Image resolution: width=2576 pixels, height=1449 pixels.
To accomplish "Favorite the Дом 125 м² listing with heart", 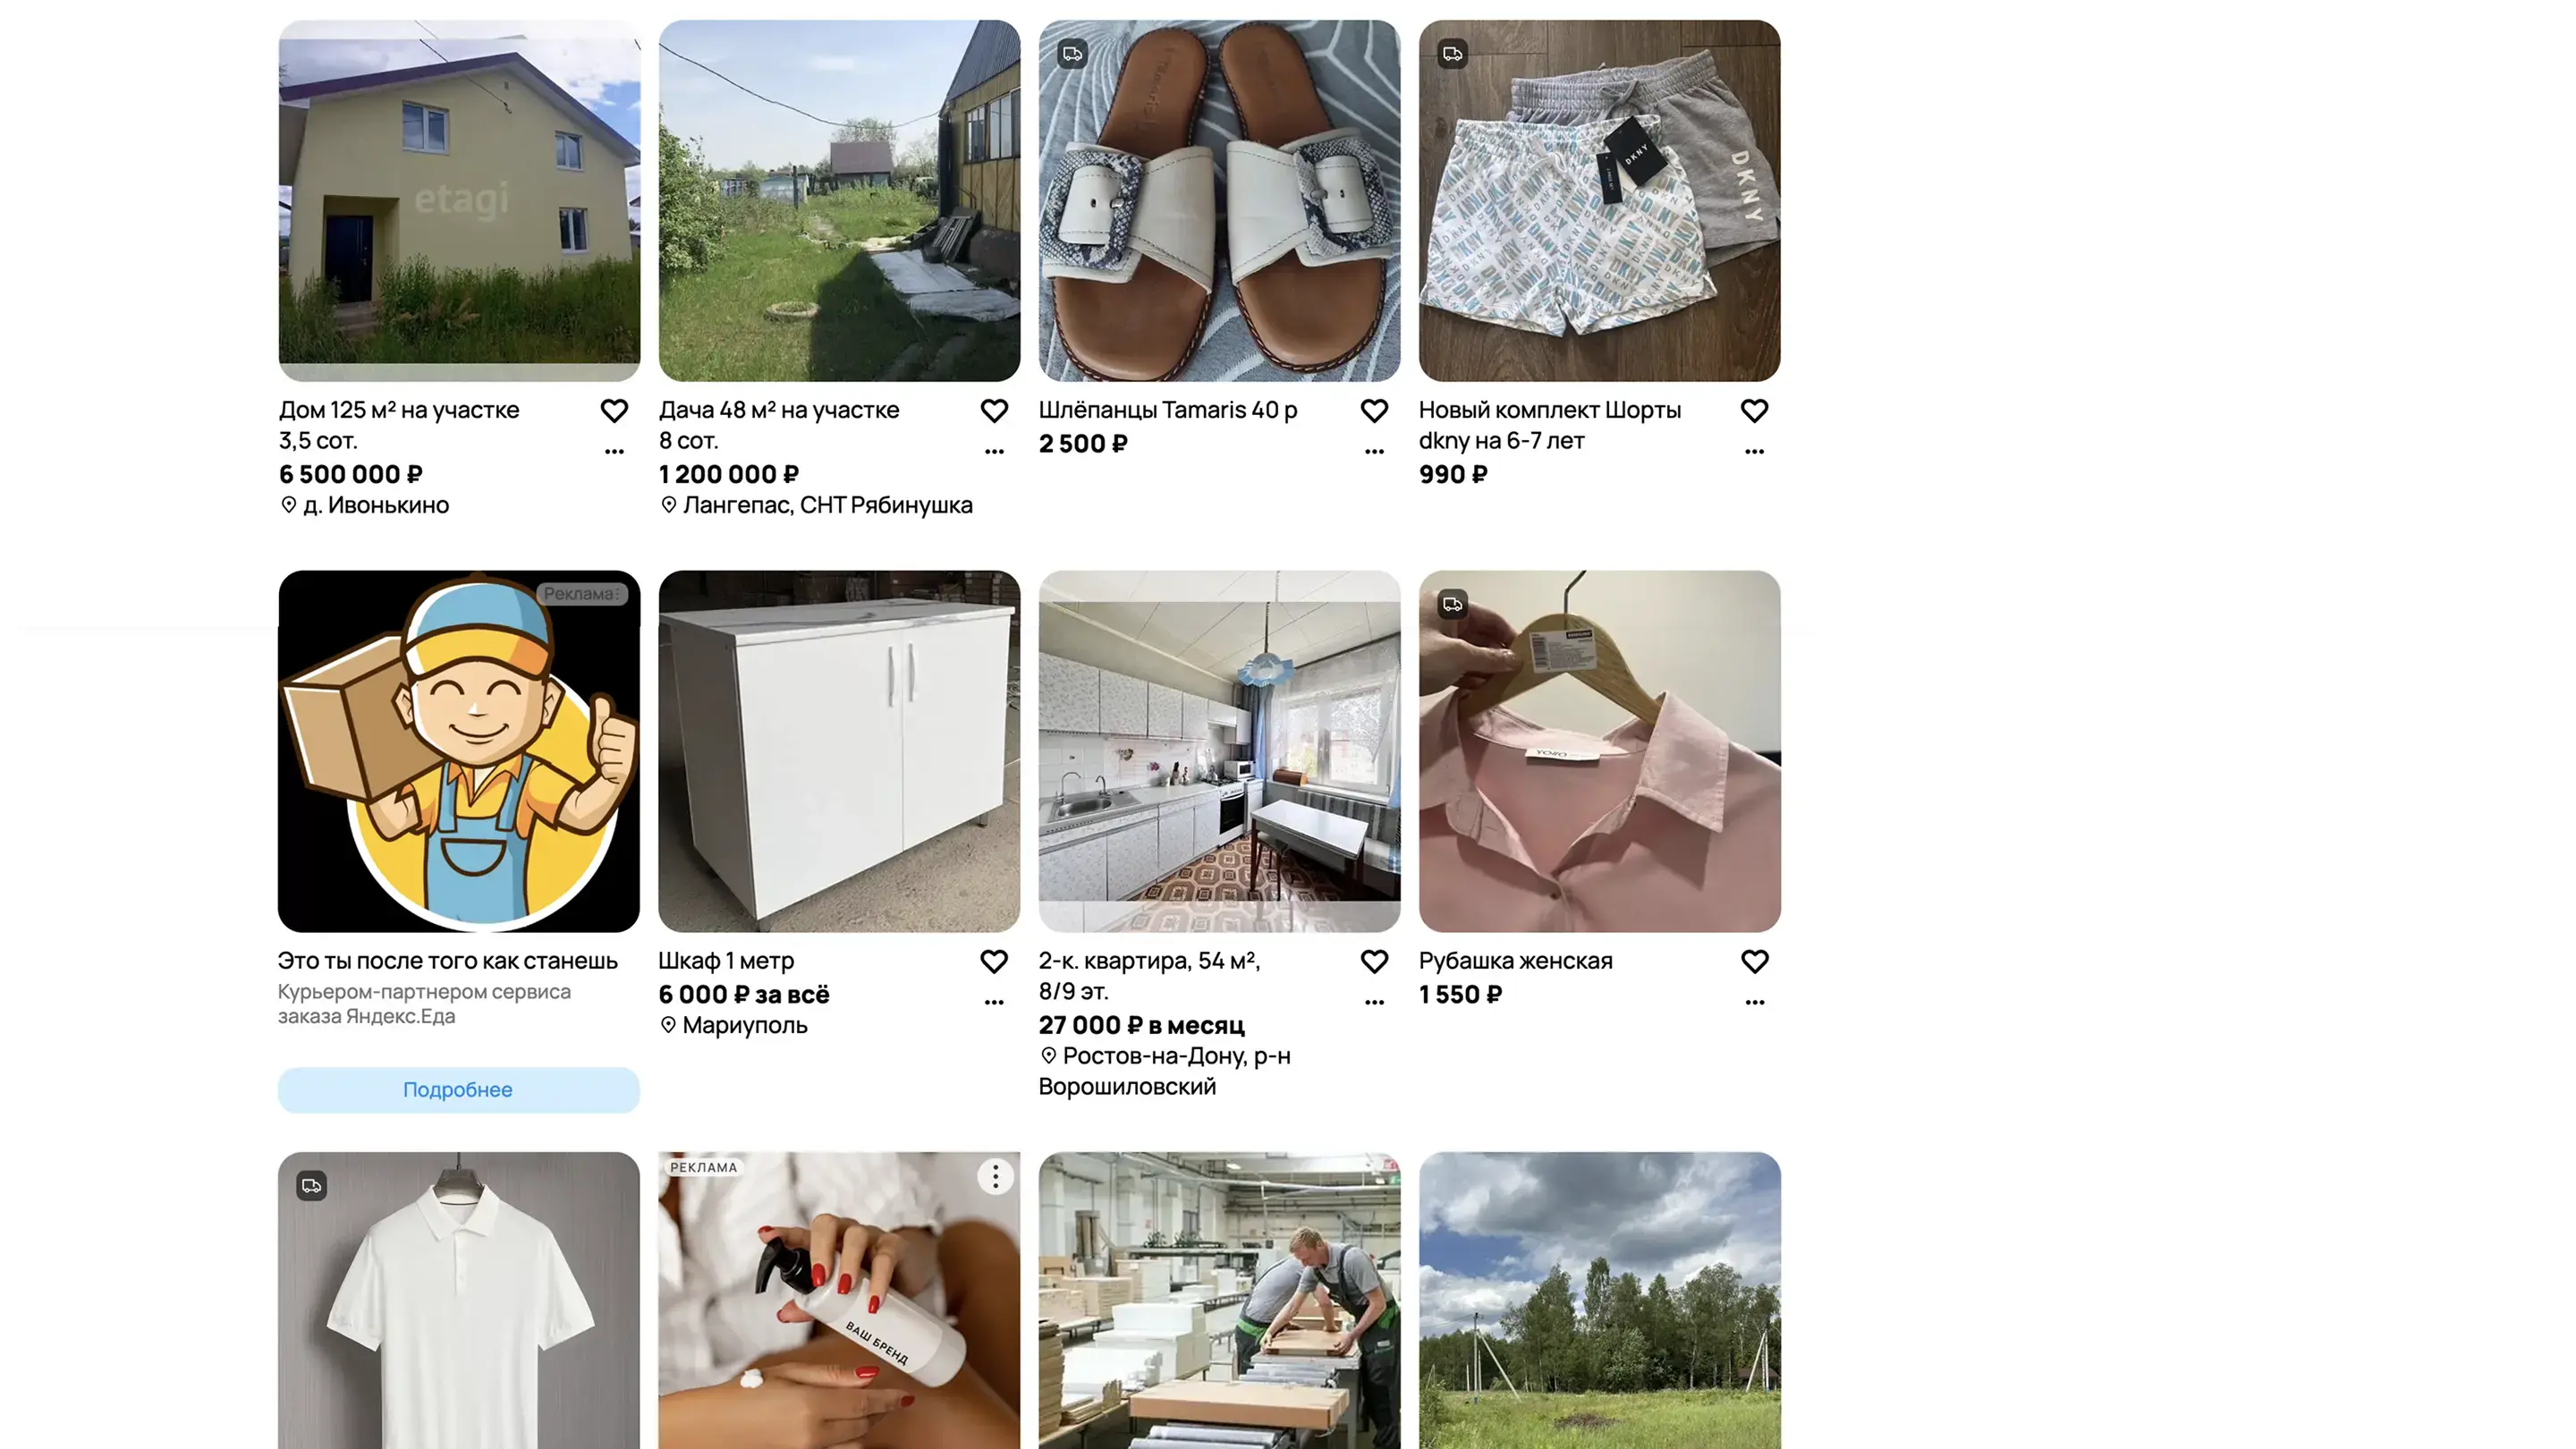I will tap(614, 411).
